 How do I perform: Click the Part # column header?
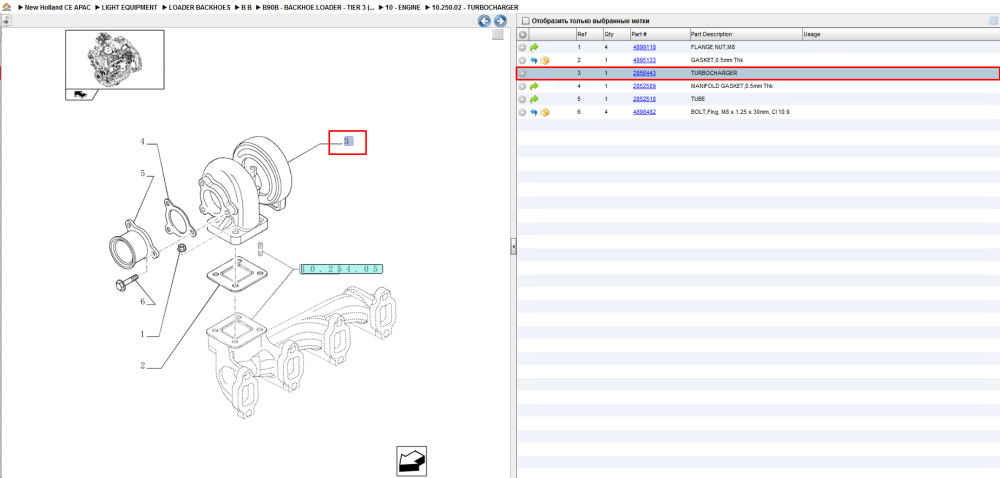[x=659, y=34]
